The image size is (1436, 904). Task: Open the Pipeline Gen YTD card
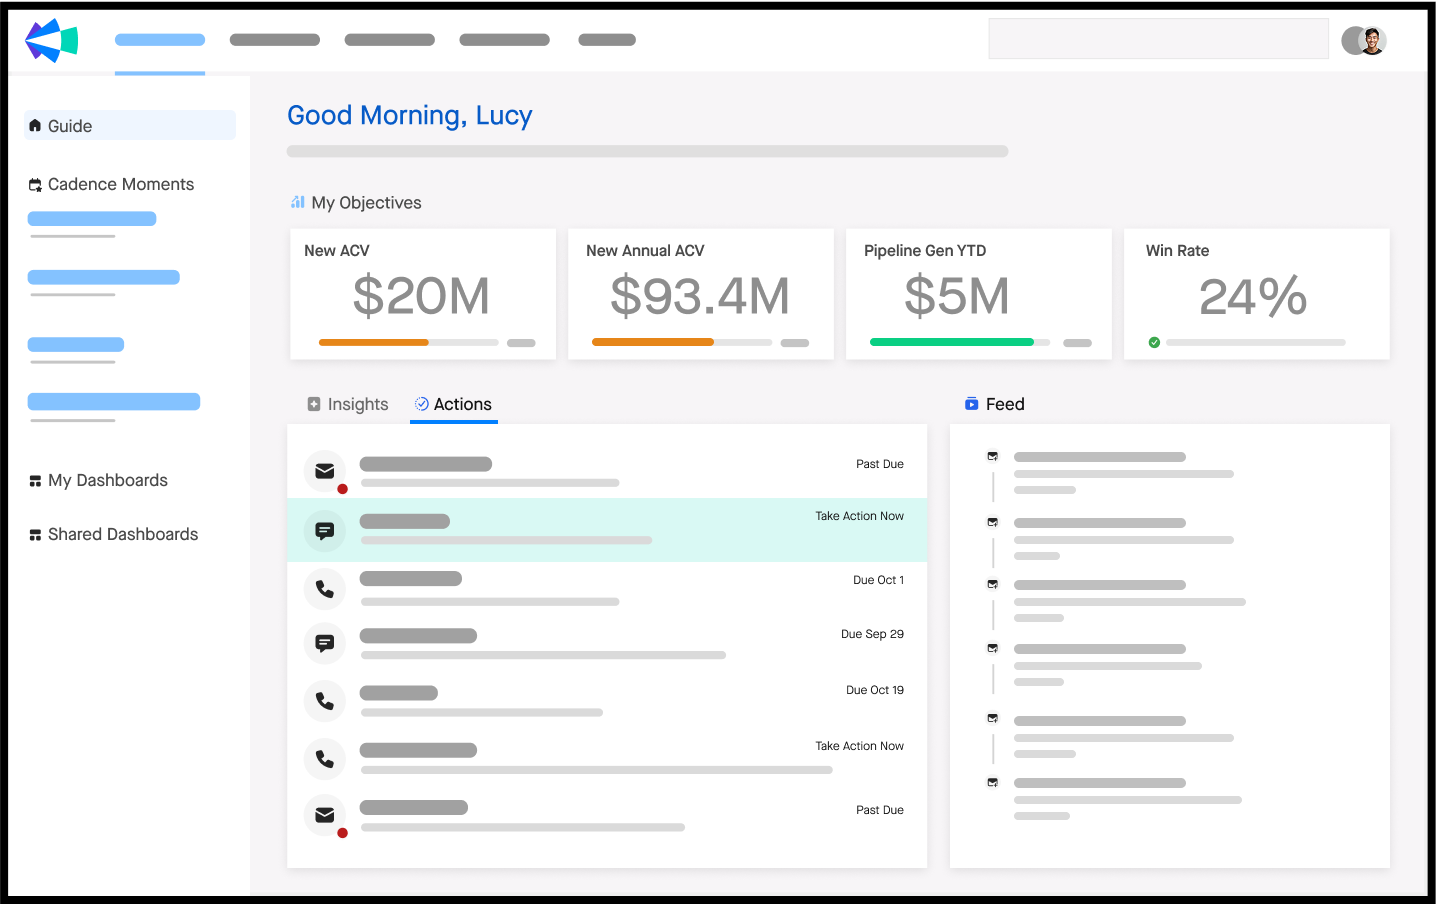click(x=978, y=294)
